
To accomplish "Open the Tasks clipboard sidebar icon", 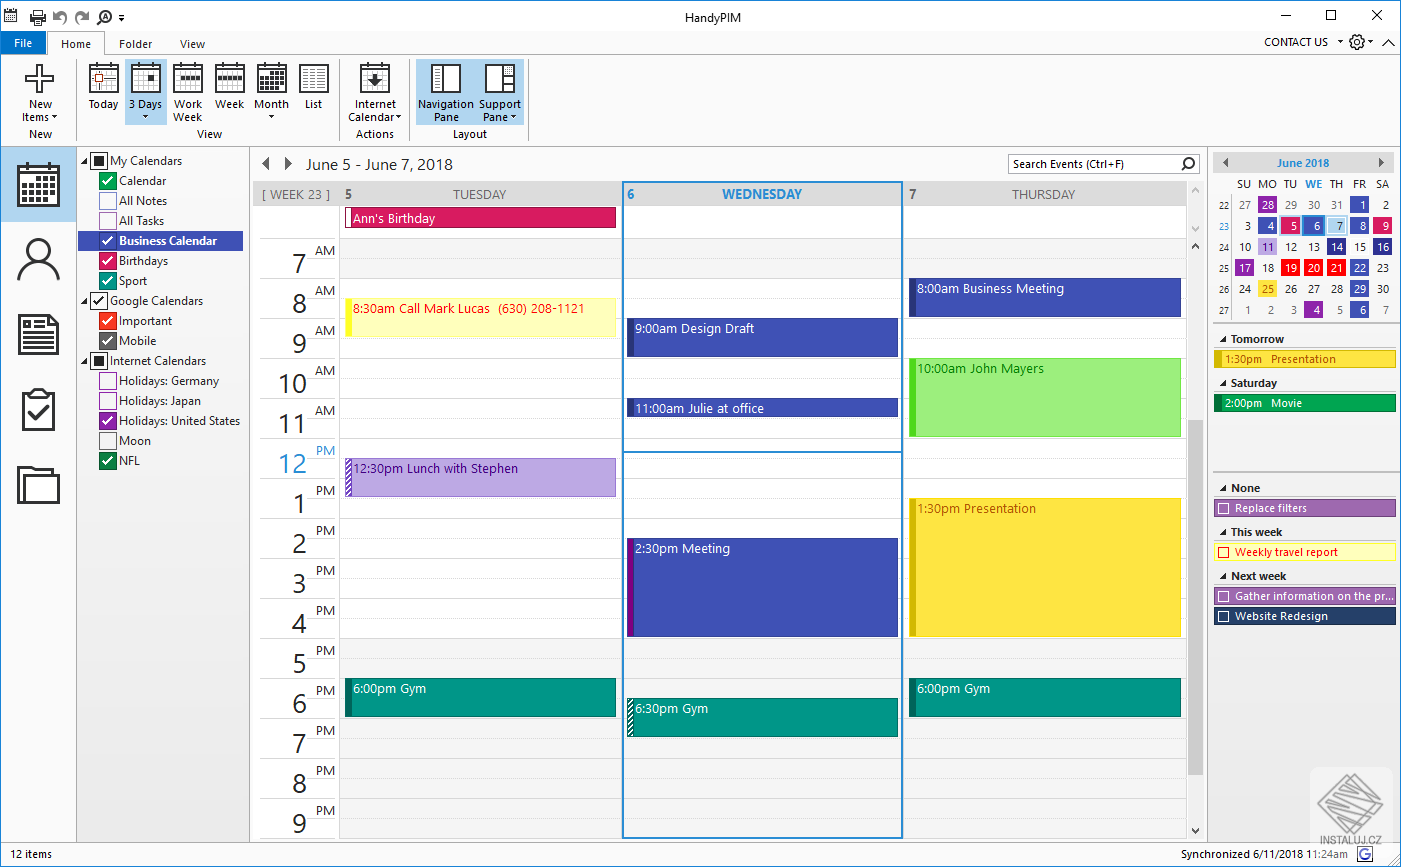I will [39, 410].
